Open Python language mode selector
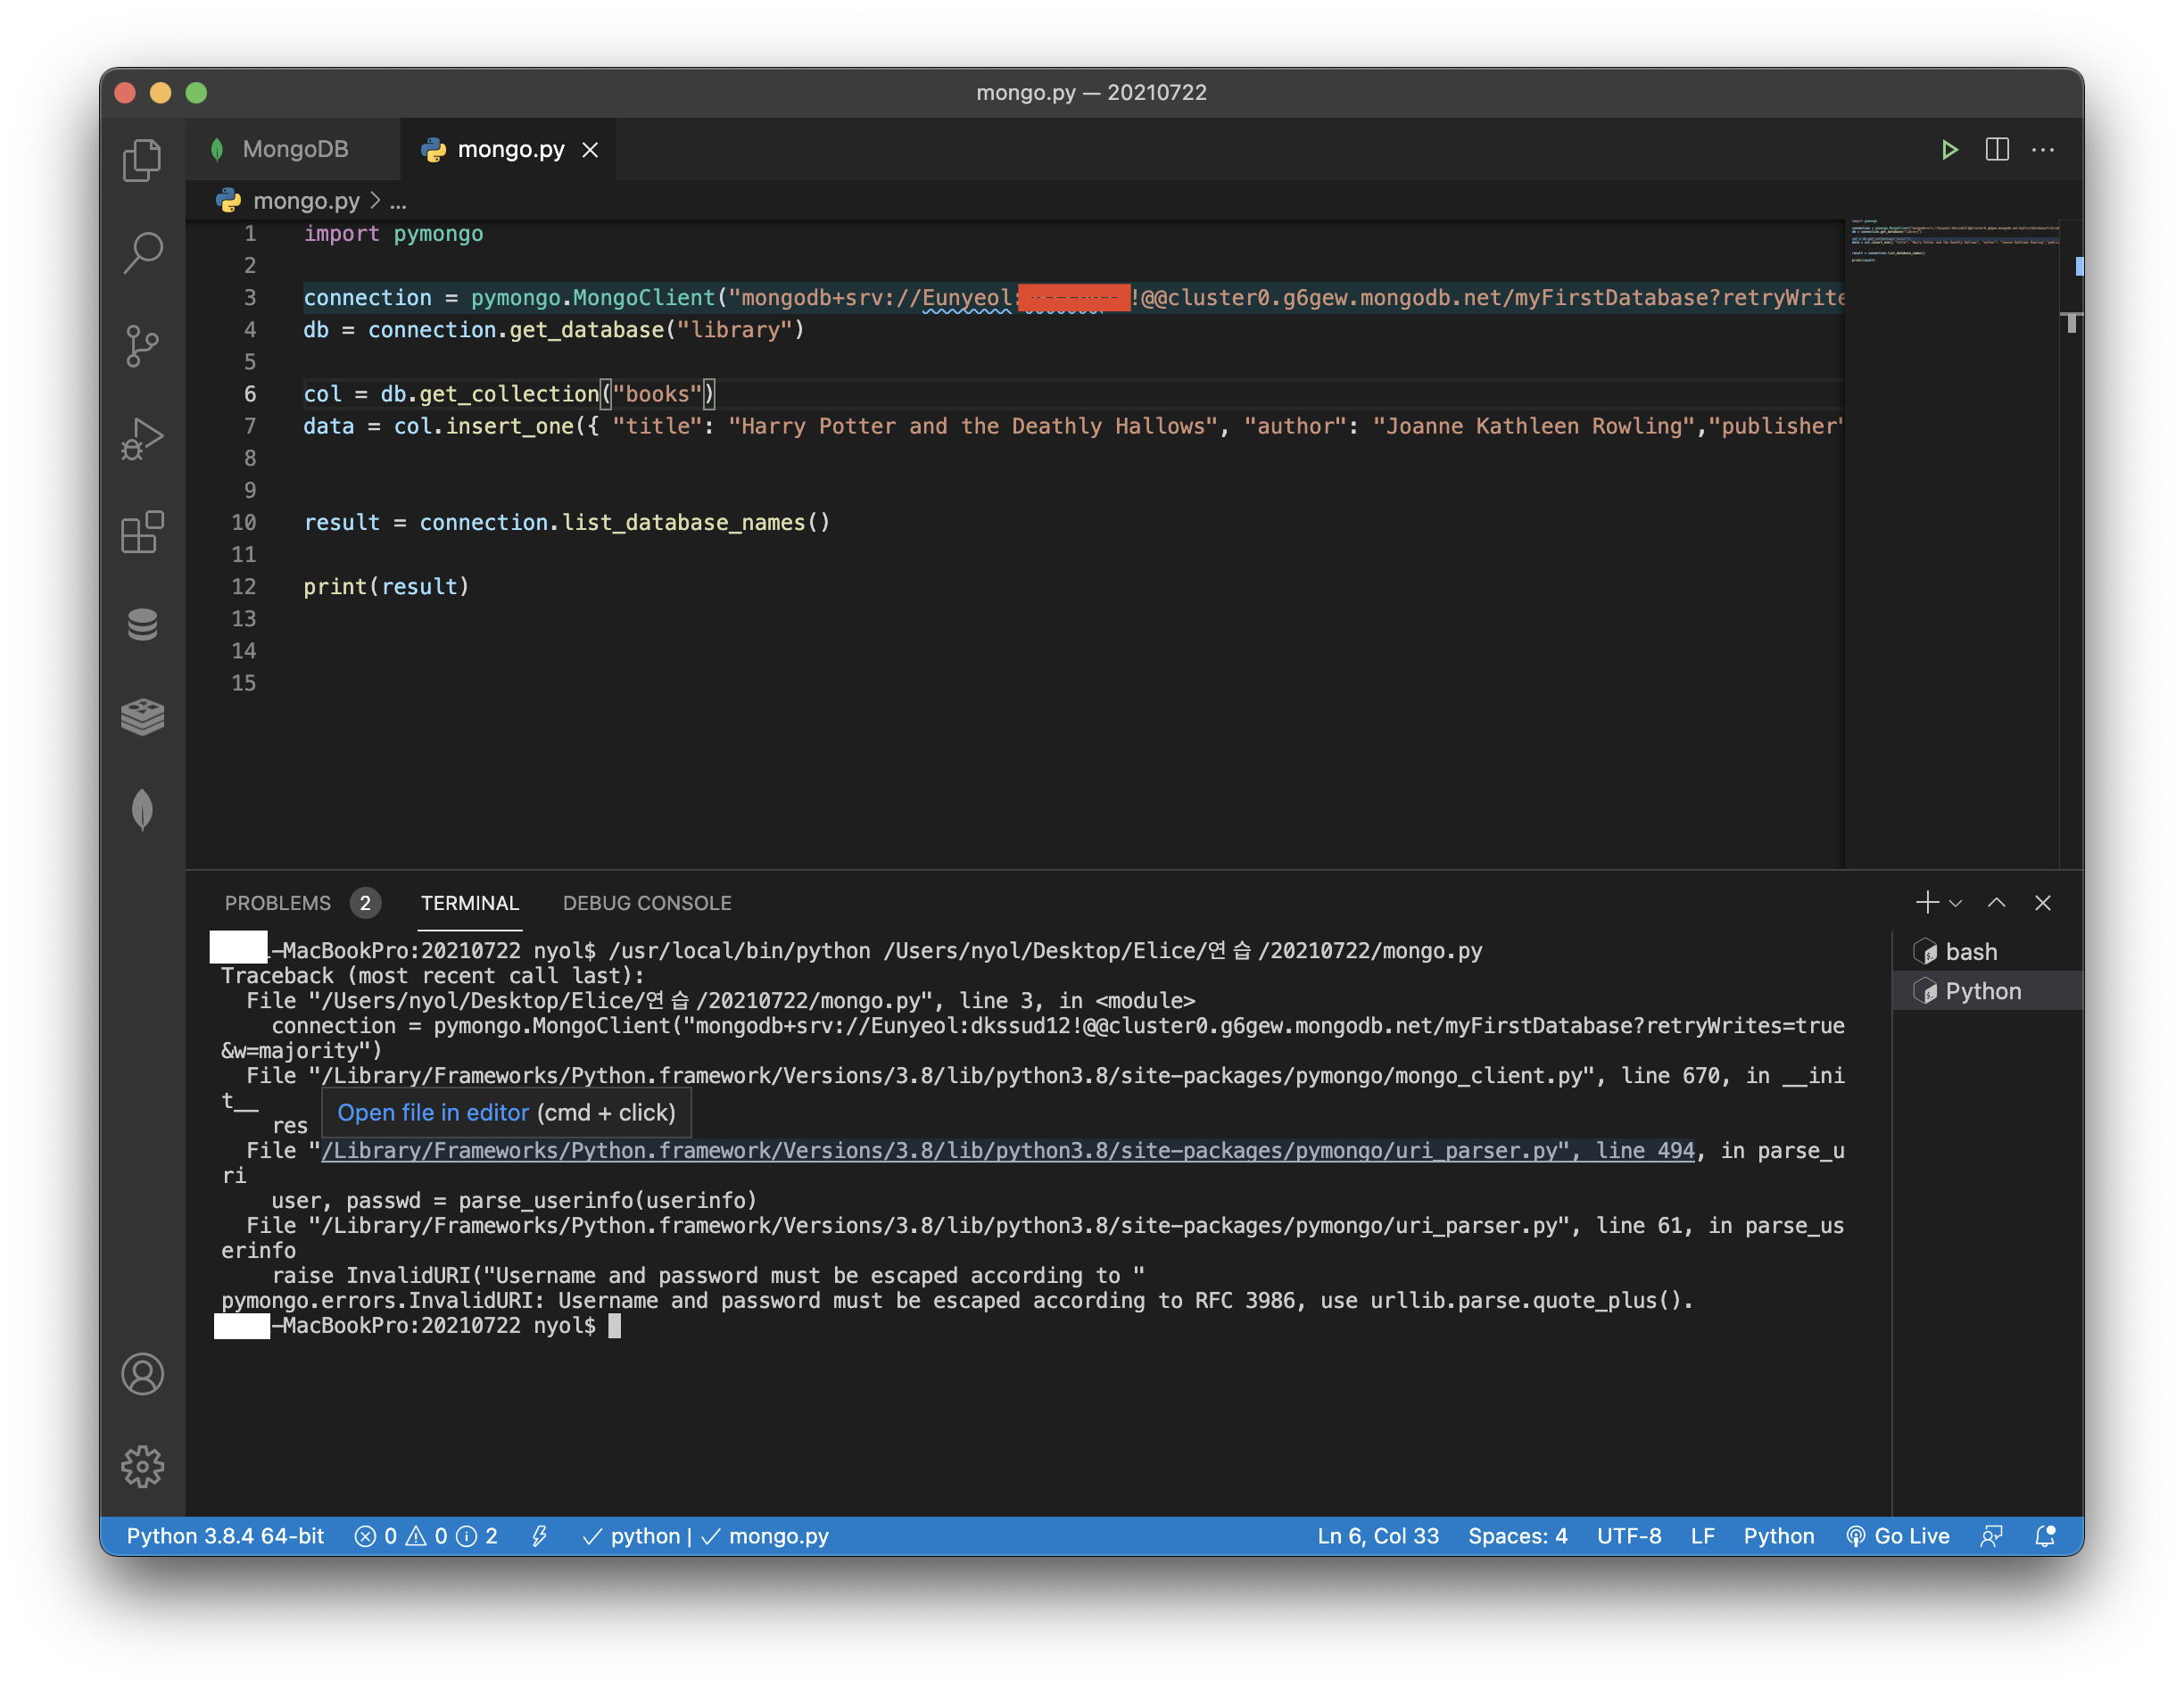2184x1688 pixels. tap(1778, 1536)
